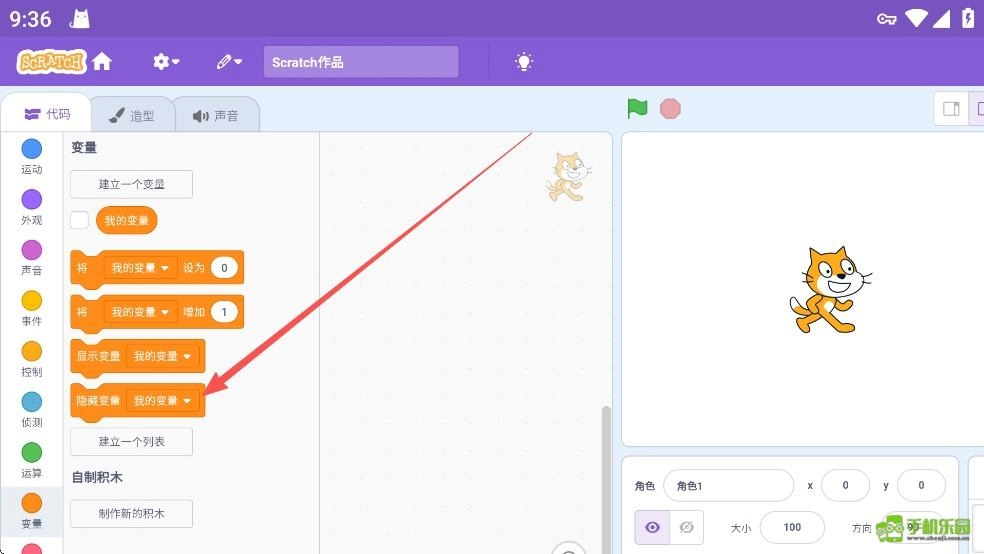Select the Sensing (侦测) category circle
The height and width of the screenshot is (554, 984).
[x=32, y=402]
